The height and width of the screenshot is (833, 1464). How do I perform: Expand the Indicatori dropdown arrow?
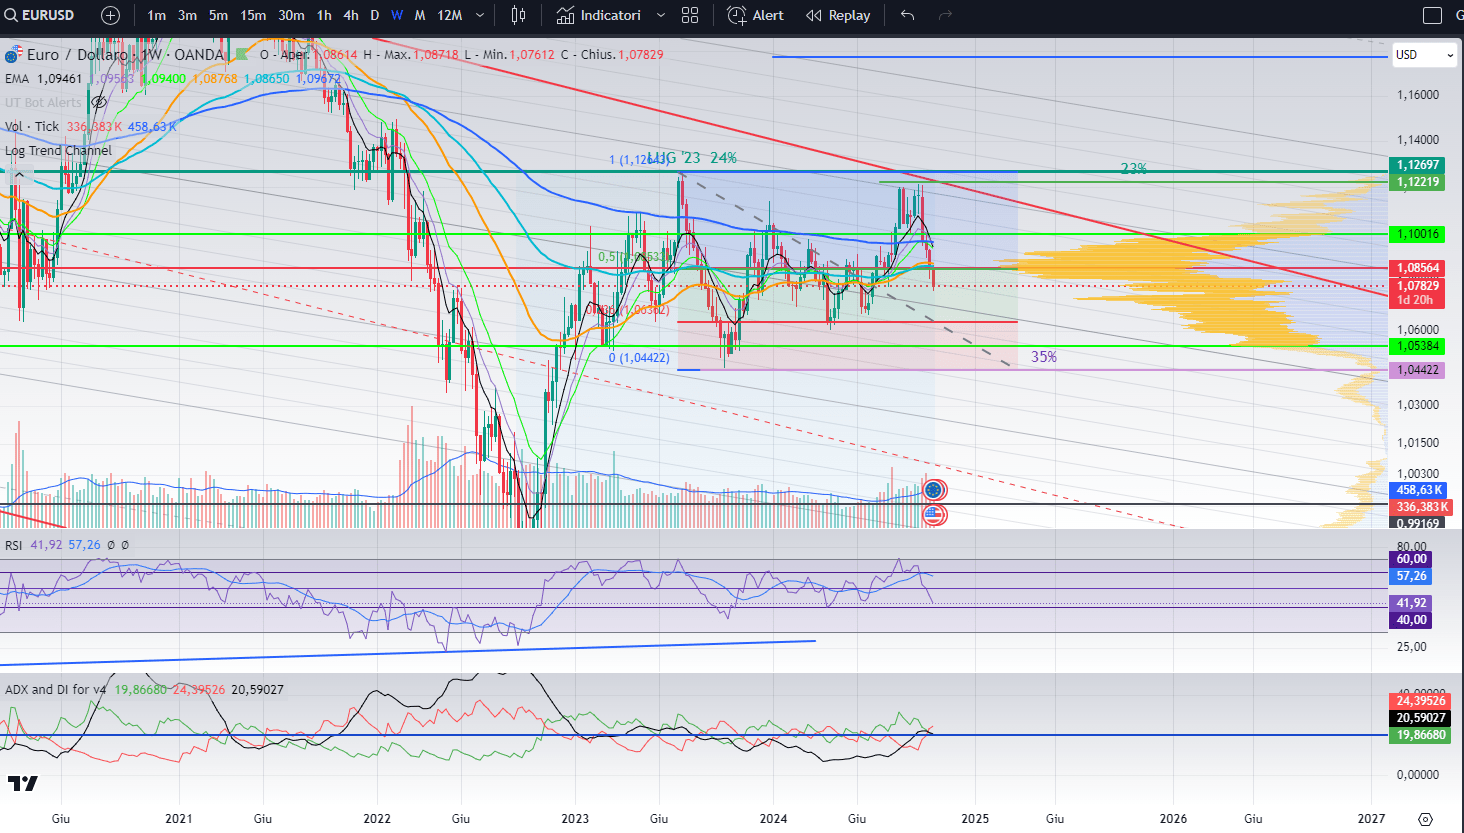point(659,15)
